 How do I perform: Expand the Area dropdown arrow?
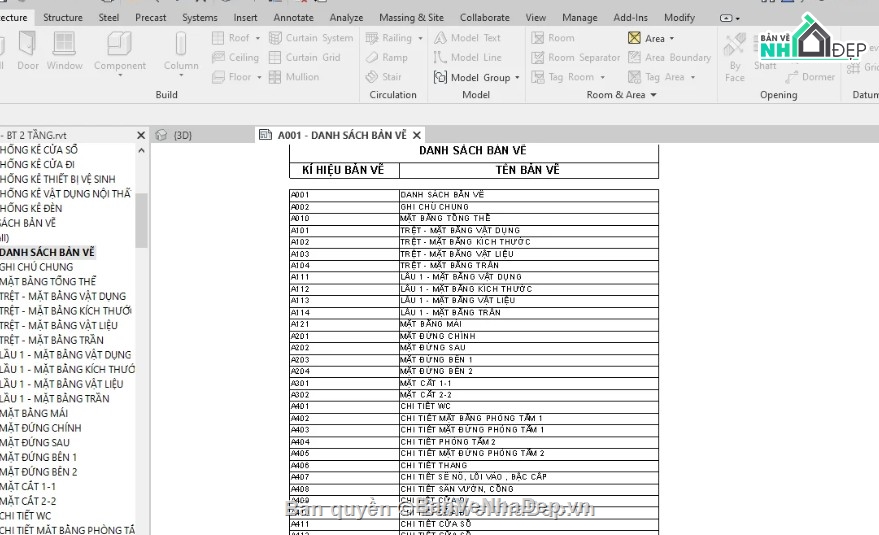click(x=672, y=38)
